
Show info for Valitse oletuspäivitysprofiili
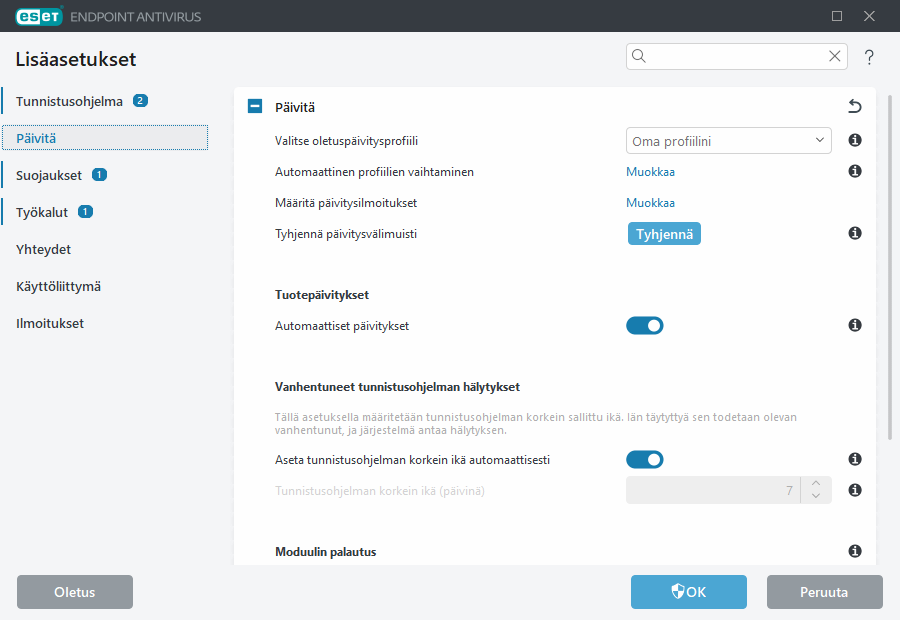[855, 140]
